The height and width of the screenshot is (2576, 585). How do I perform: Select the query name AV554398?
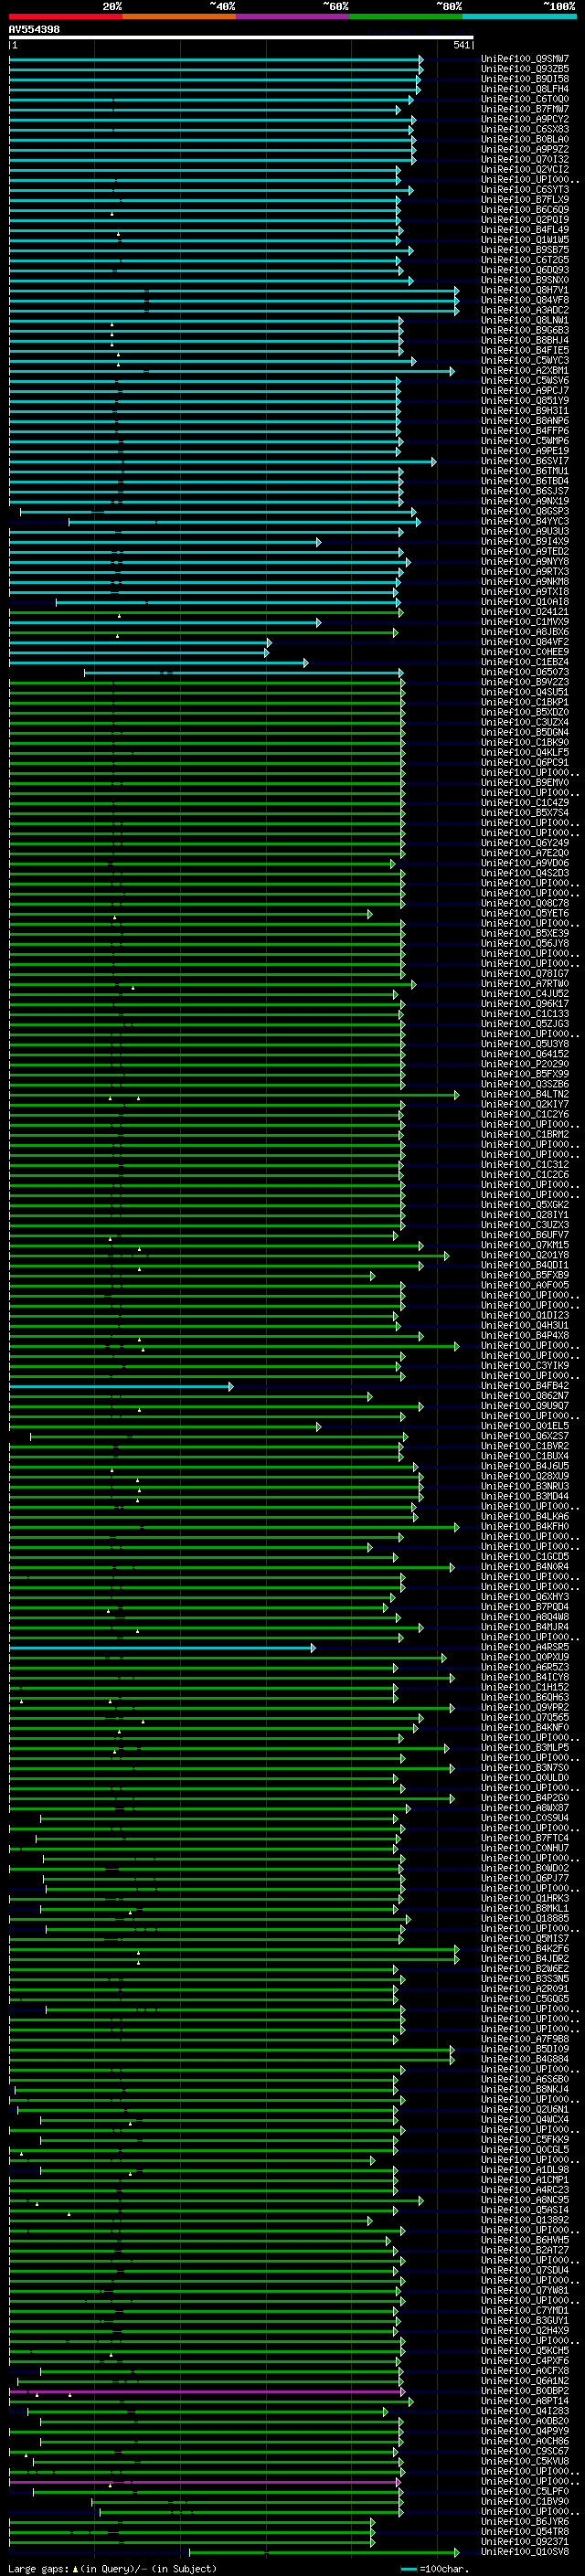pos(34,30)
